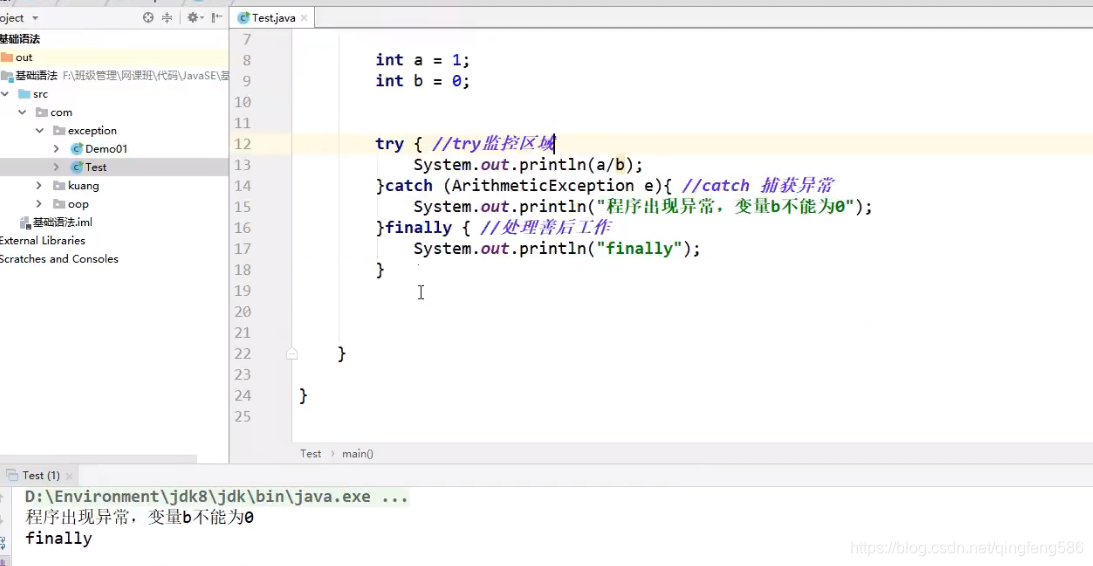Click the 基础语法 project header label
This screenshot has height=566, width=1093.
(20, 39)
